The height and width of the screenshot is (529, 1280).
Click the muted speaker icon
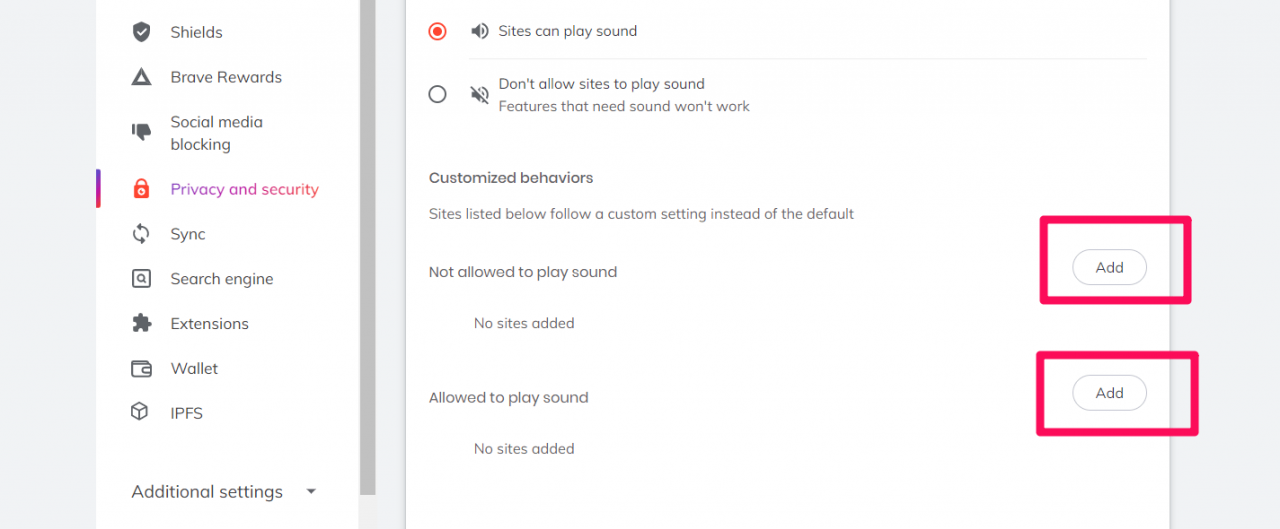(480, 95)
